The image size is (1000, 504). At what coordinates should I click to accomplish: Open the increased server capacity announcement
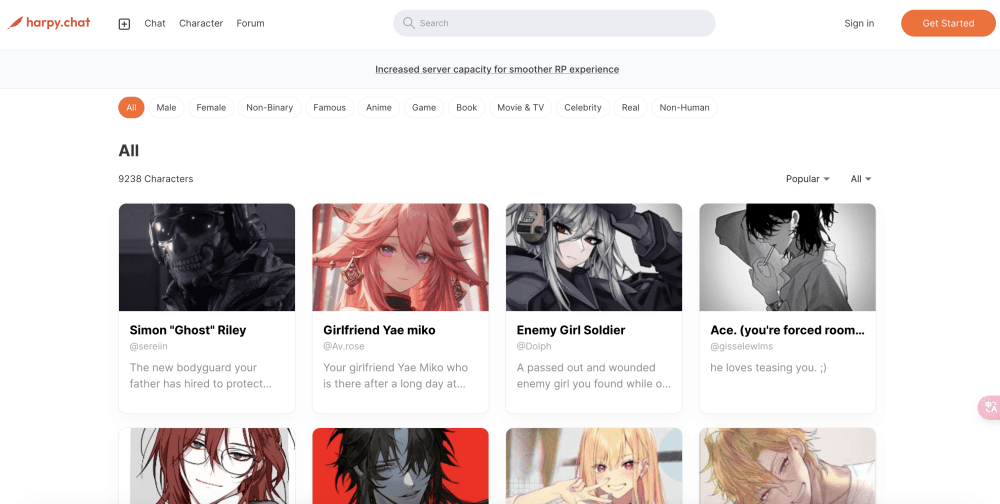[x=497, y=69]
